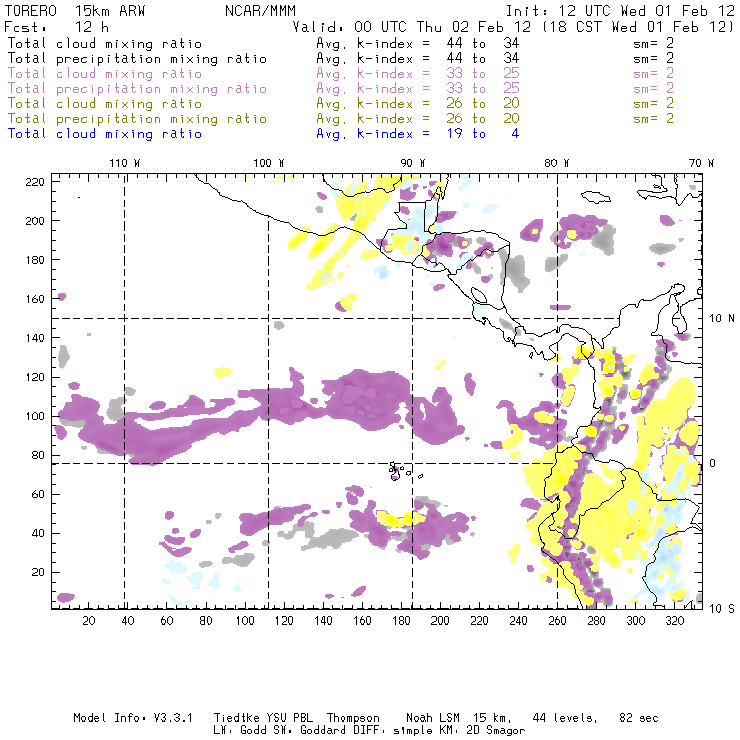Click the purple 'Total cloud mixing ratio' legend line
This screenshot has width=740, height=740.
(105, 74)
